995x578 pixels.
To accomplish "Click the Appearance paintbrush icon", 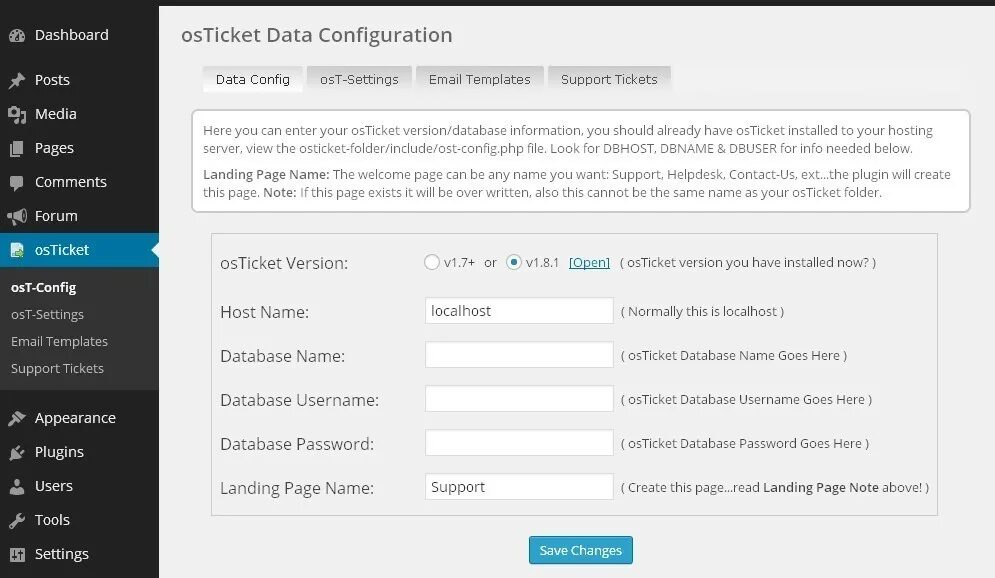I will click(x=17, y=418).
